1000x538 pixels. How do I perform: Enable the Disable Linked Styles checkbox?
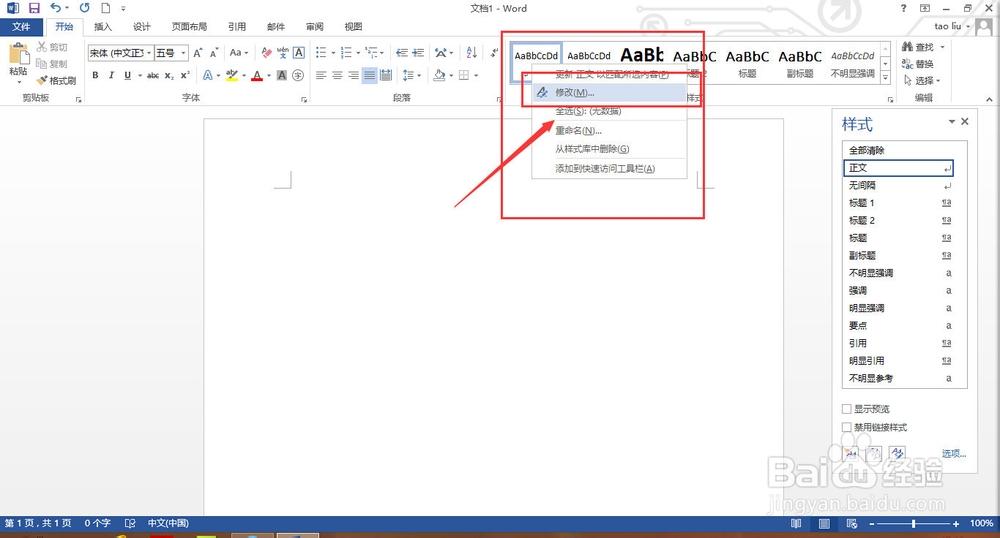(x=847, y=427)
